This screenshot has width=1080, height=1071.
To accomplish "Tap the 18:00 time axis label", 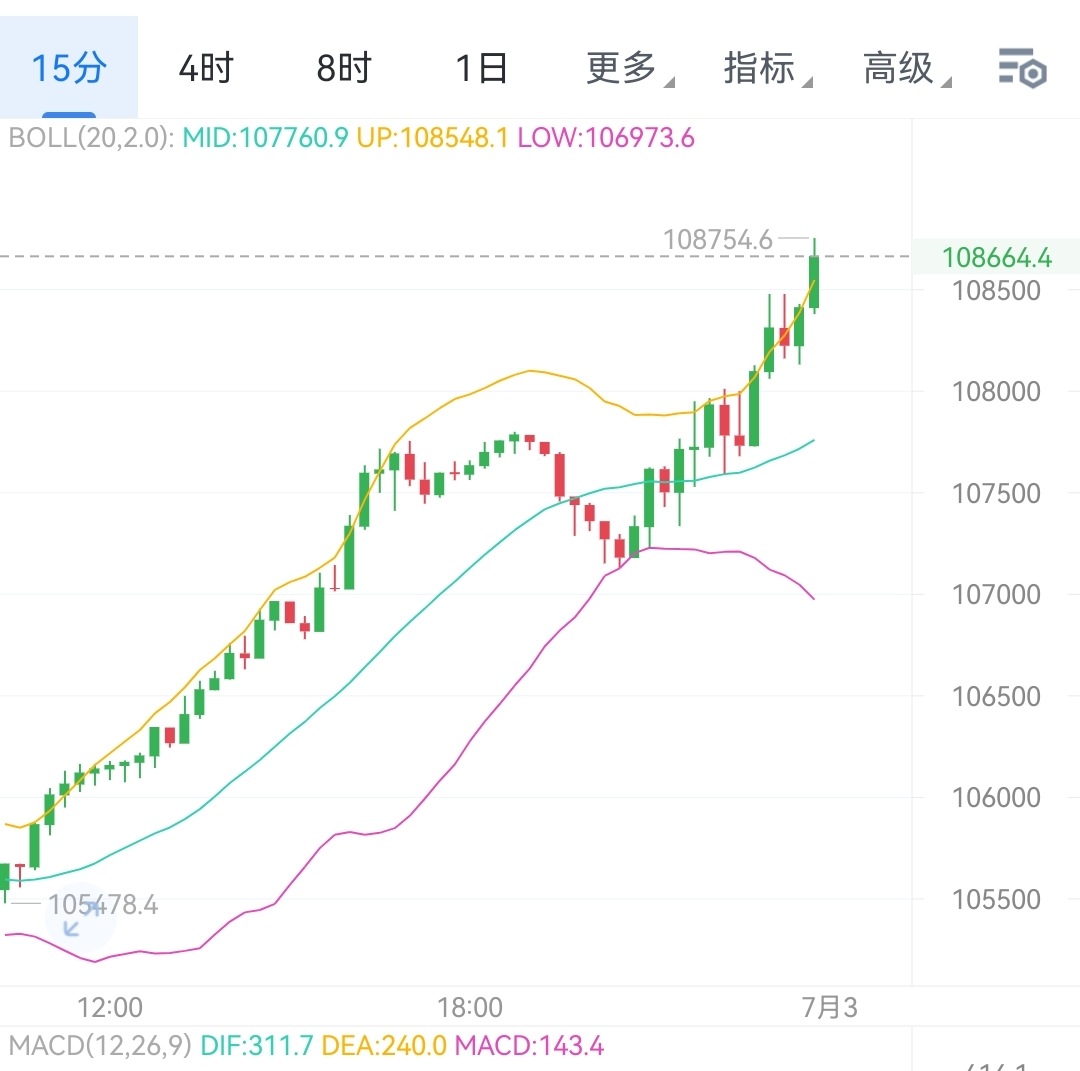I will click(470, 1007).
